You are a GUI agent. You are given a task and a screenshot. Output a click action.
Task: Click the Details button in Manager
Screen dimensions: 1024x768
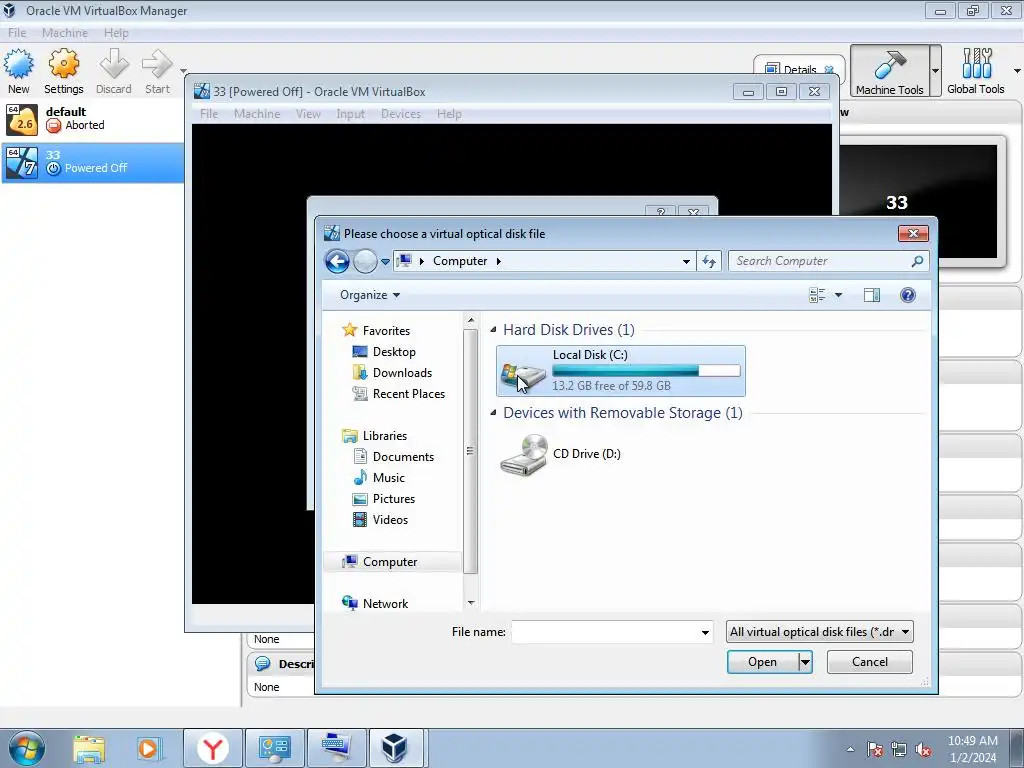click(799, 69)
